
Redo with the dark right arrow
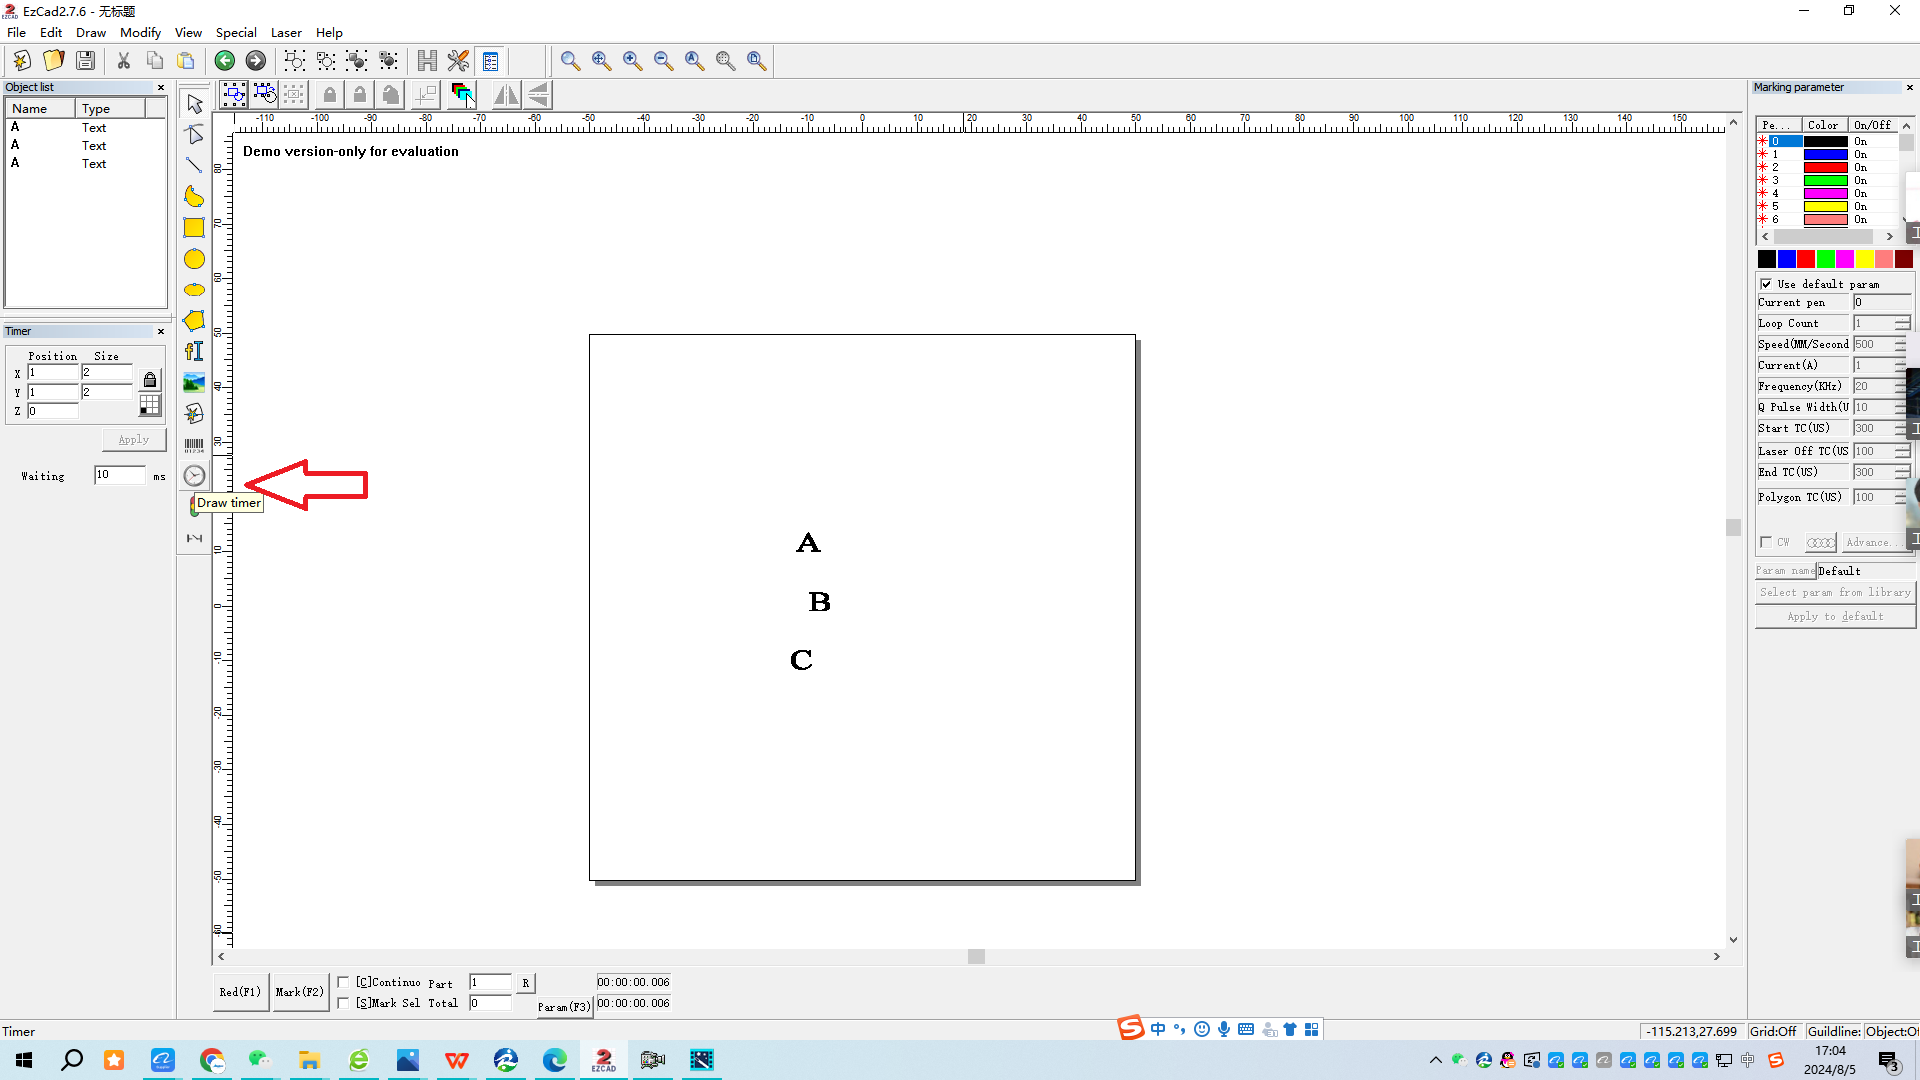pyautogui.click(x=256, y=61)
